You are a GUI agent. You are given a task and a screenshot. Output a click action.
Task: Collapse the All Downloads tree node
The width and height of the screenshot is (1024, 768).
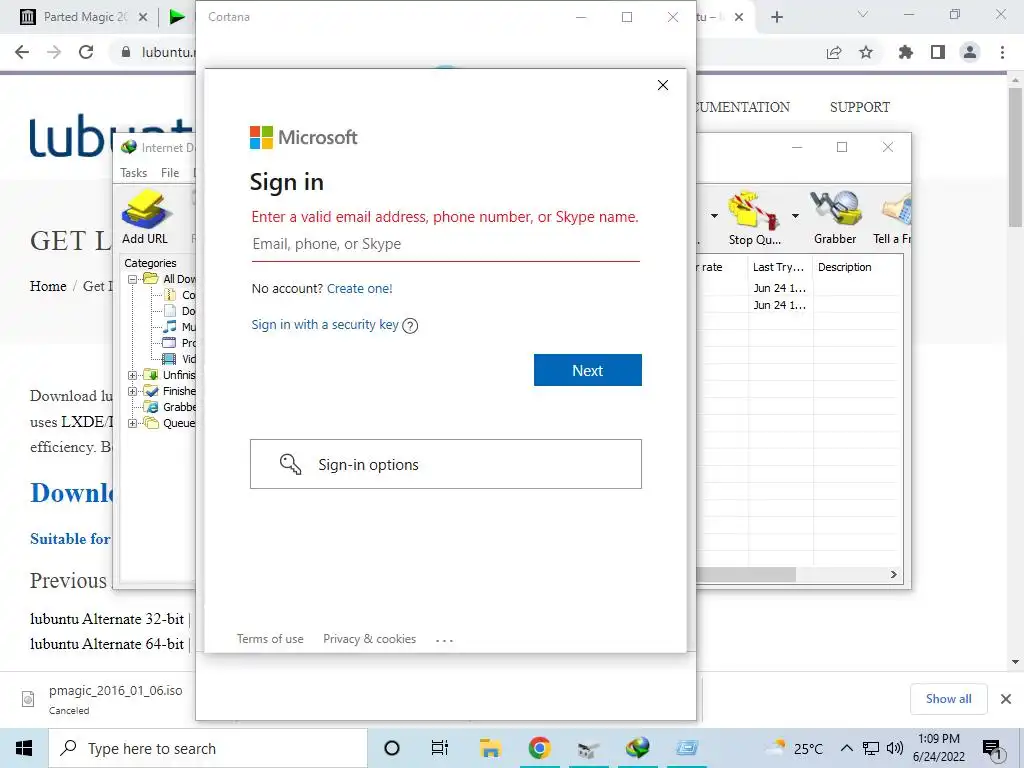[x=133, y=280]
